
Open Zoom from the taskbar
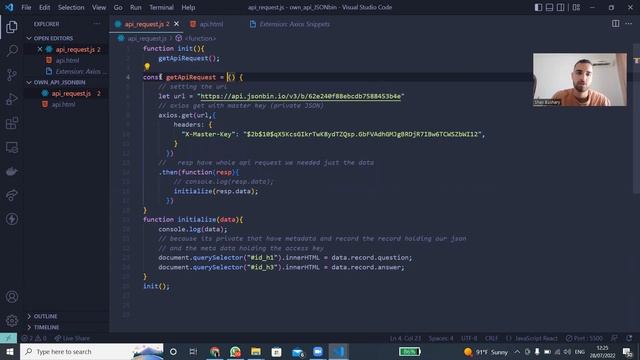318,352
